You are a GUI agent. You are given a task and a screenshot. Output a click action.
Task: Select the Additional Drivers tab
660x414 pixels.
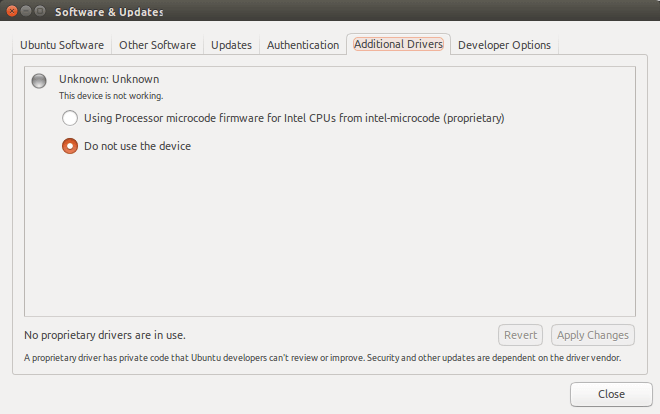[x=398, y=44]
